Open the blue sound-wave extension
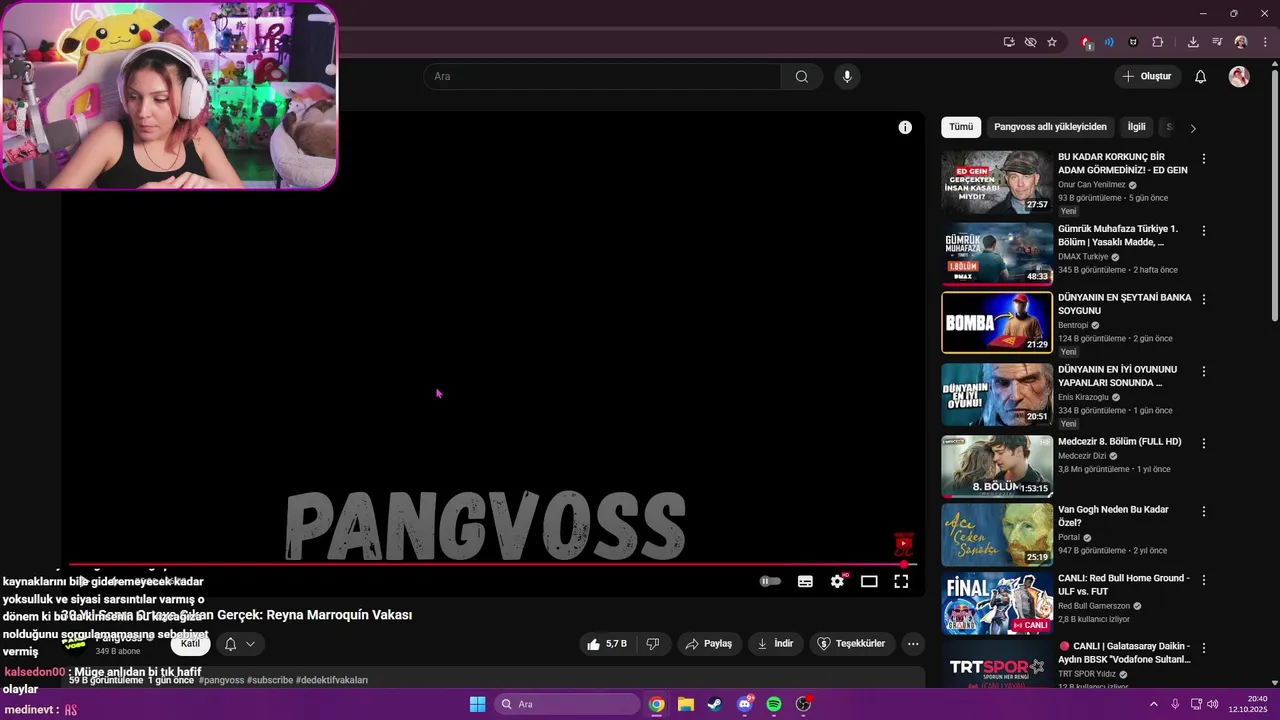 click(x=1109, y=42)
